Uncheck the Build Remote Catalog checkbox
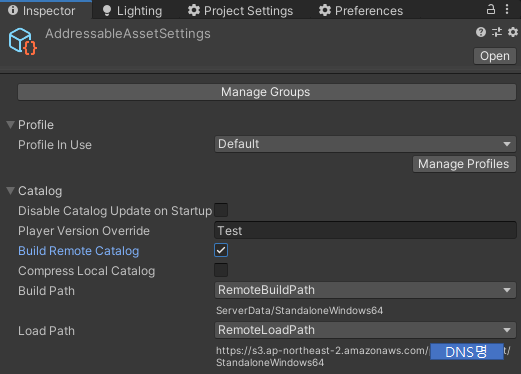The width and height of the screenshot is (521, 374). (x=221, y=250)
